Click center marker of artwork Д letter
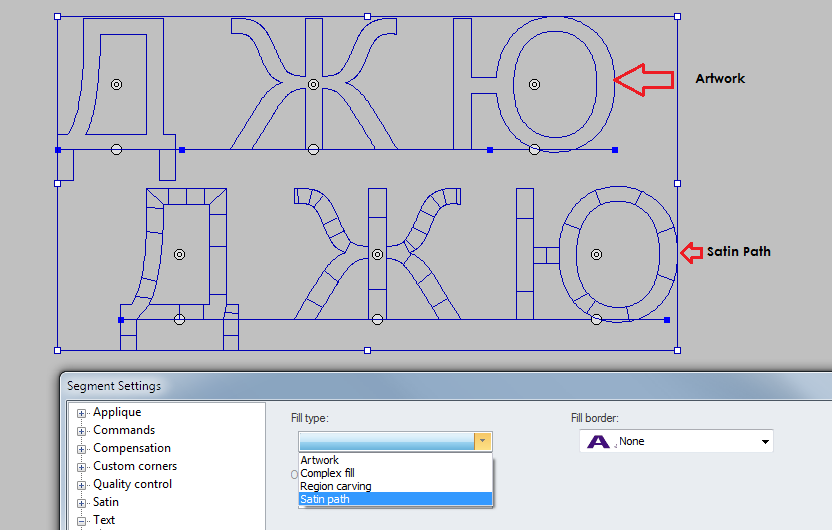The image size is (832, 530). pyautogui.click(x=117, y=85)
